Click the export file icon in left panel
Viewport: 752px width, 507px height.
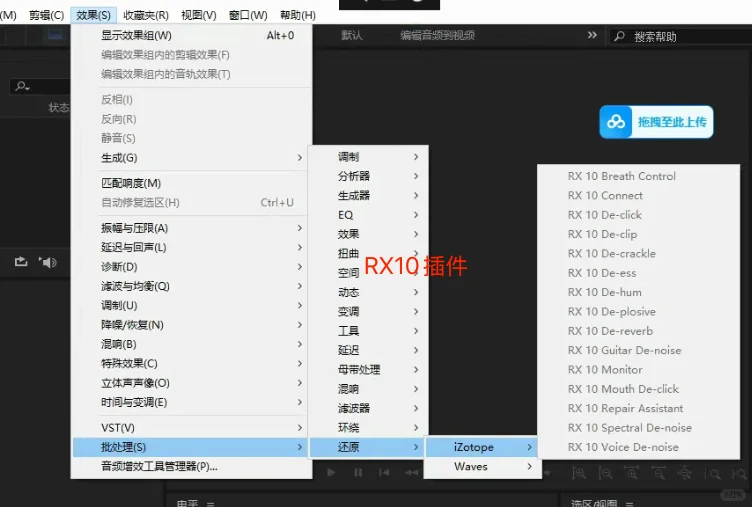click(21, 262)
